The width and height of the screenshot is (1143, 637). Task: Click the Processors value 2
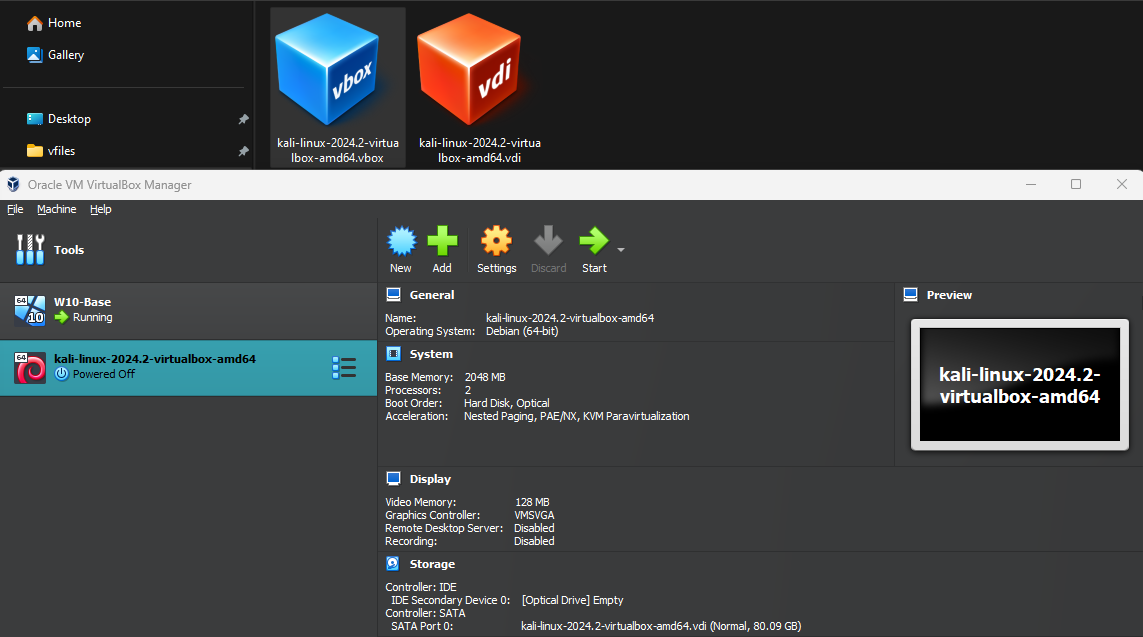[468, 390]
